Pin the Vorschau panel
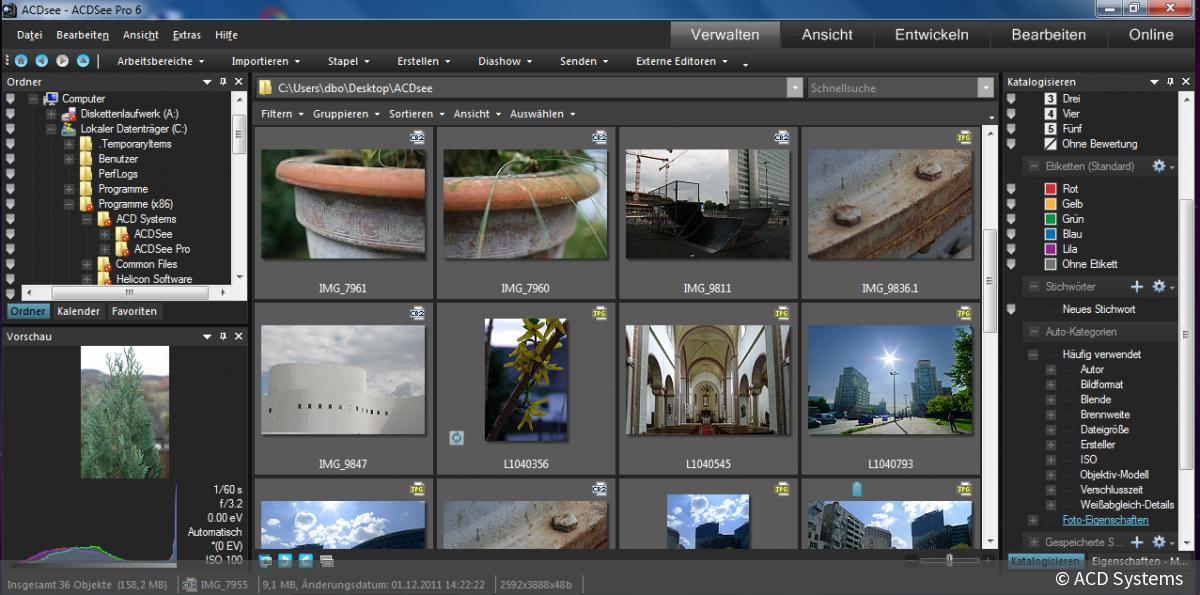Viewport: 1200px width, 595px height. 224,337
